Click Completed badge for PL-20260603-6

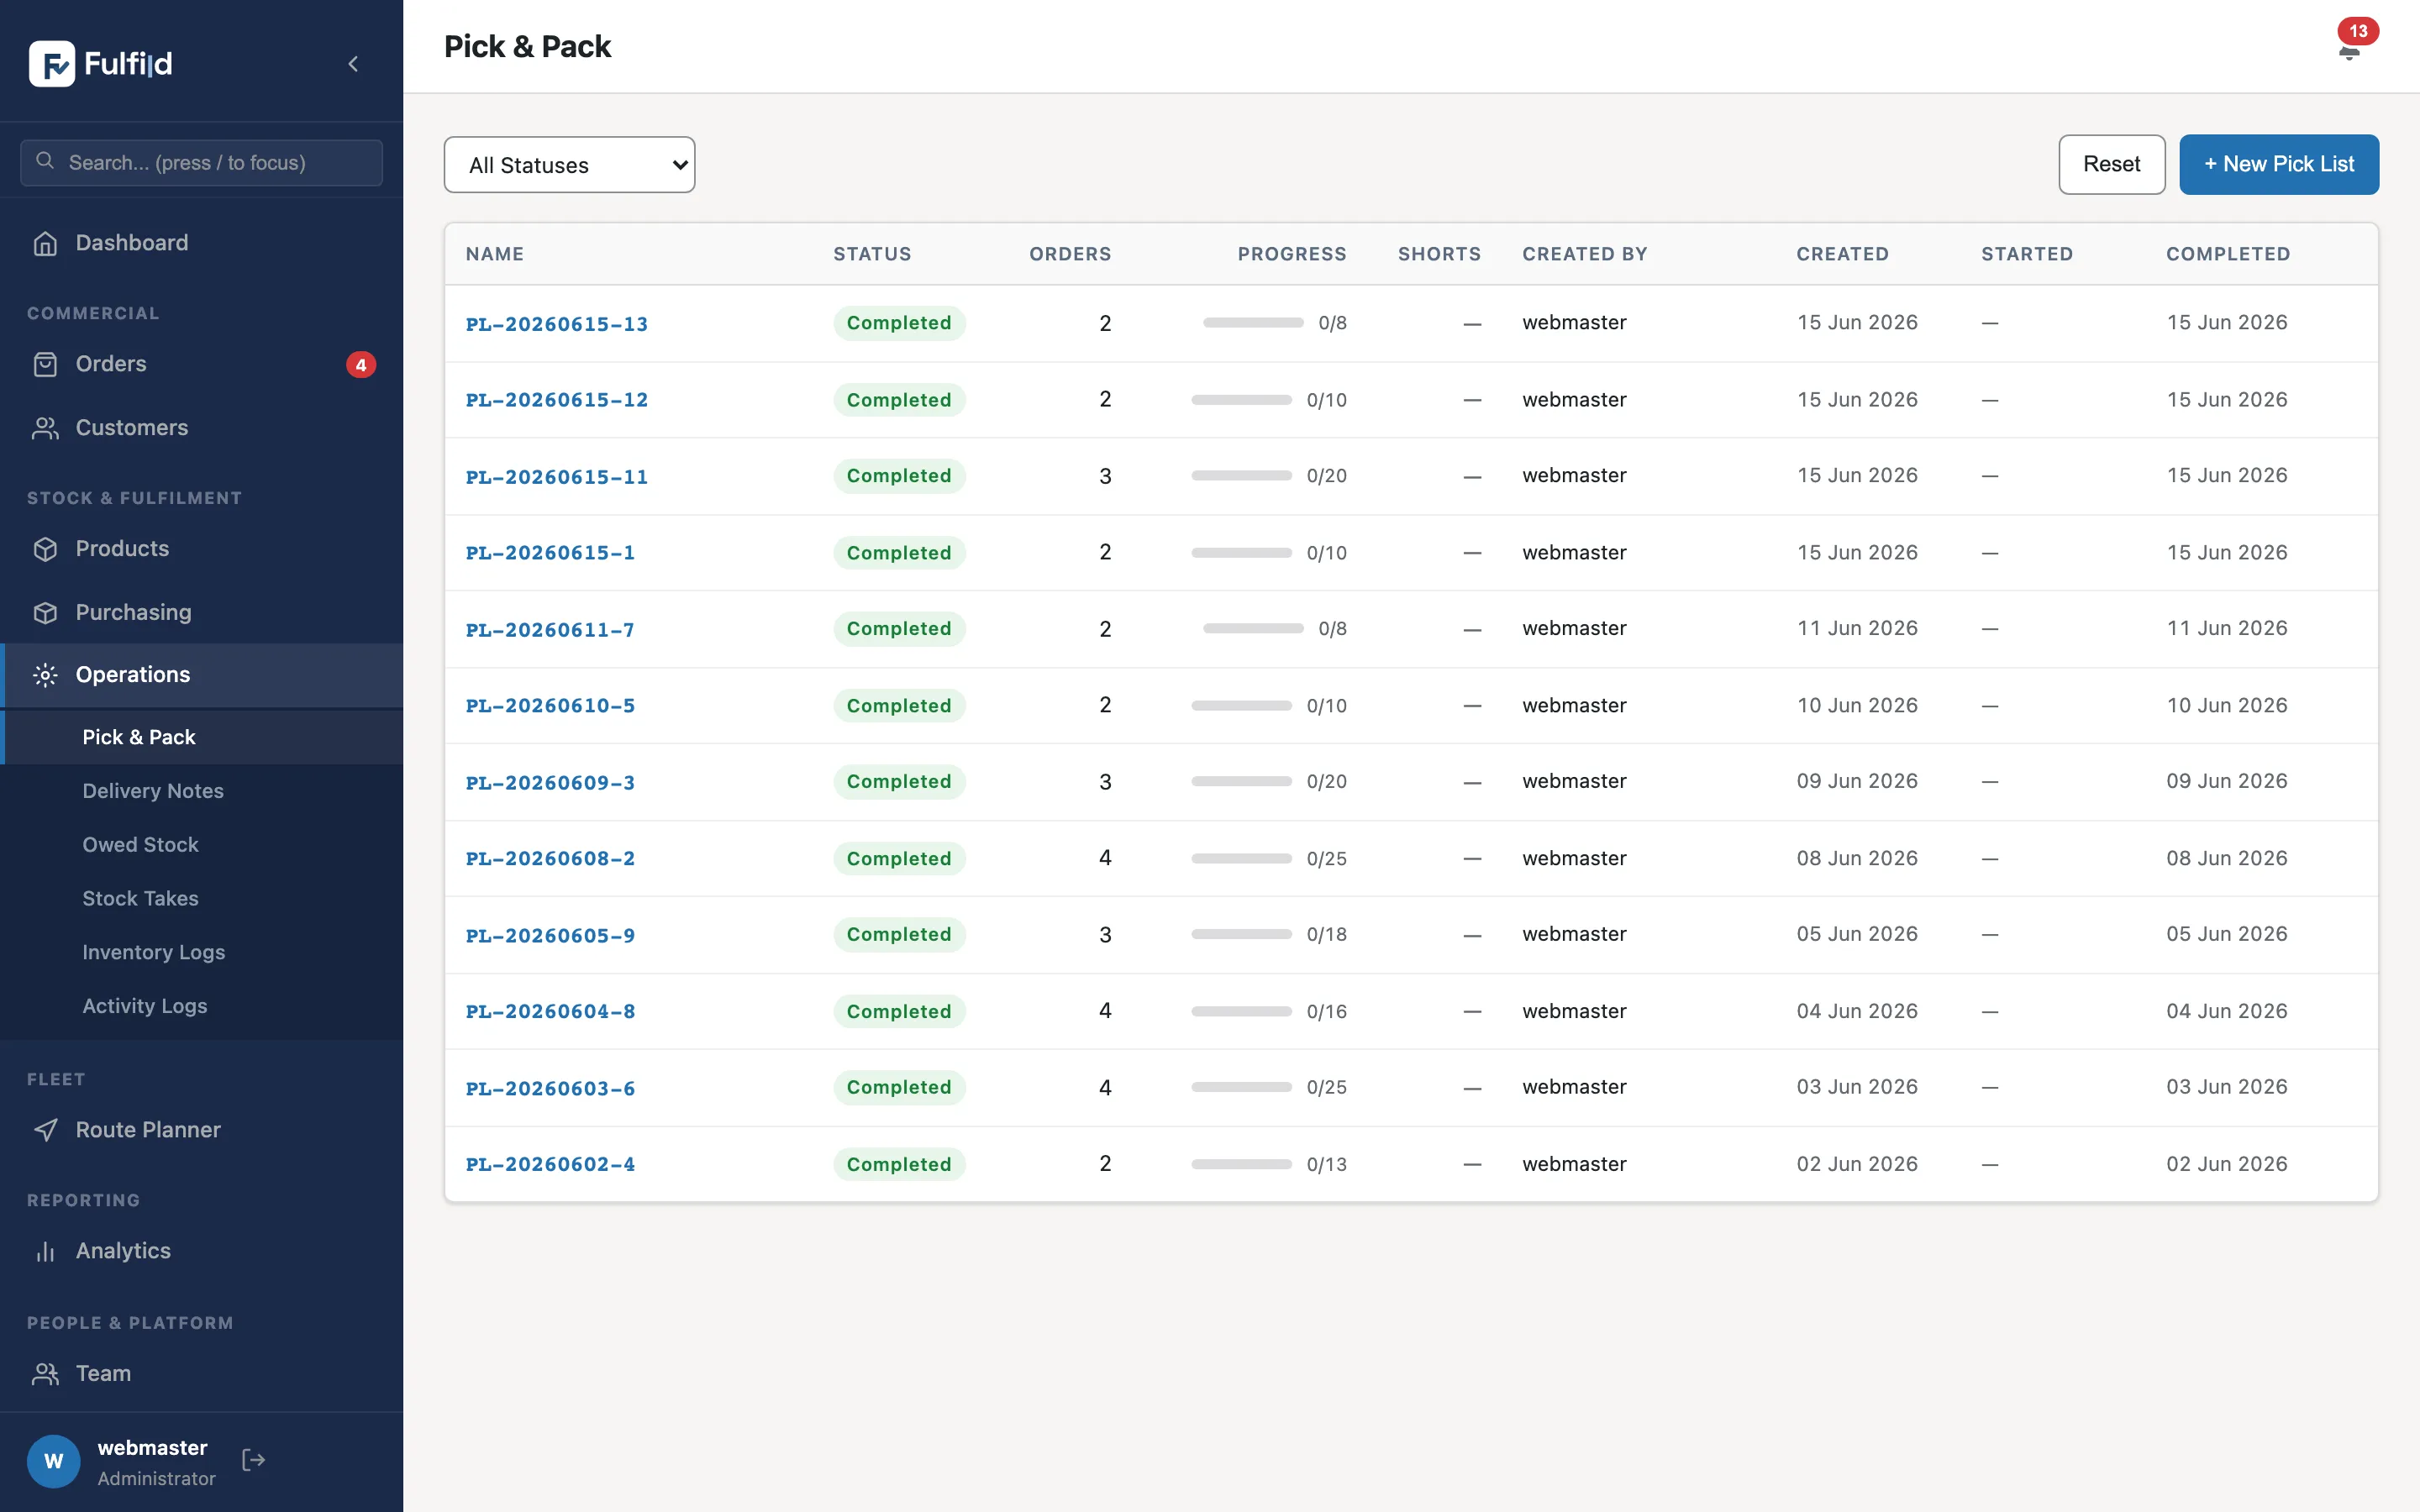(x=899, y=1087)
